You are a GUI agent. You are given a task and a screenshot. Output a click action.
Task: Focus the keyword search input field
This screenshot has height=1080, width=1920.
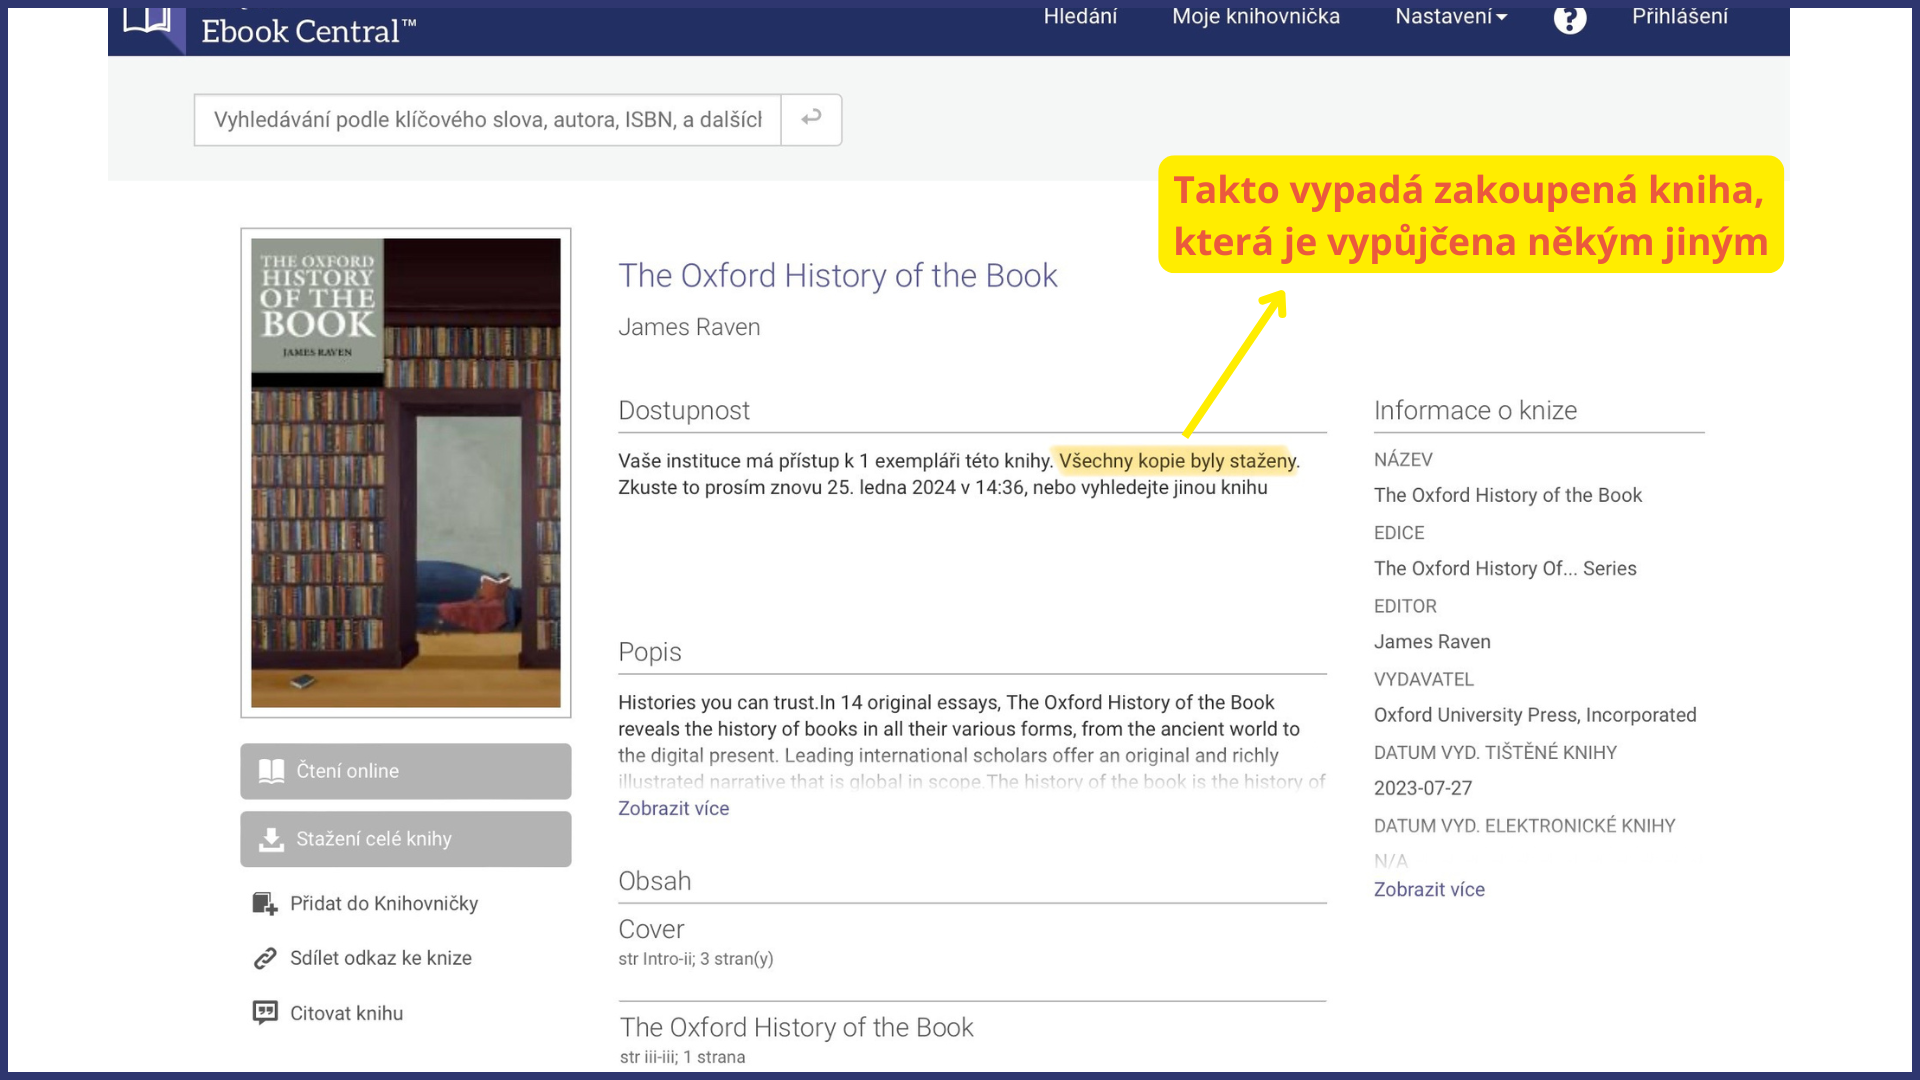pyautogui.click(x=487, y=120)
